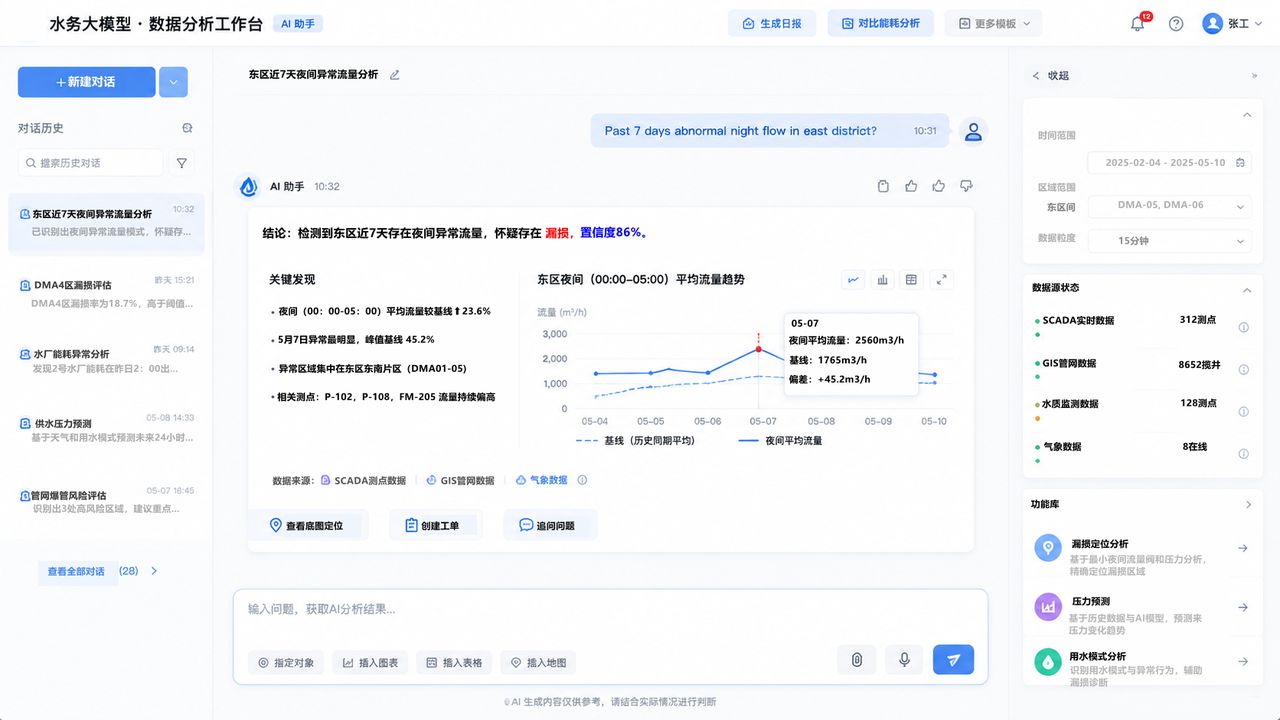Send the message with paper-plane button

point(953,660)
